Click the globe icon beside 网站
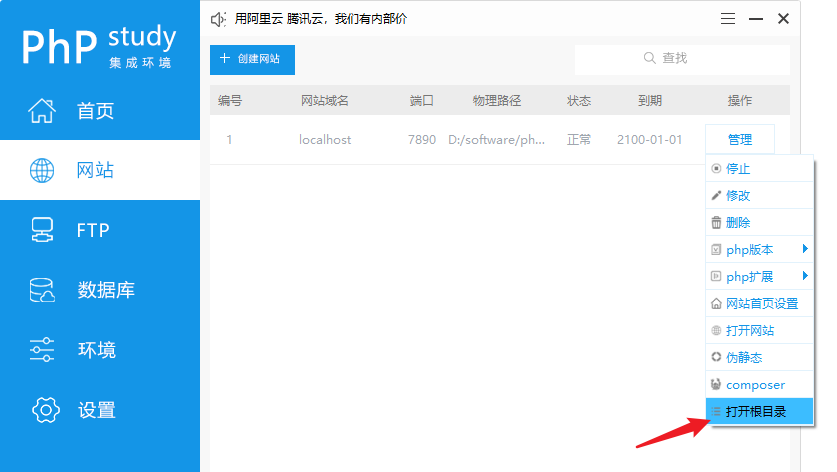 [x=42, y=170]
